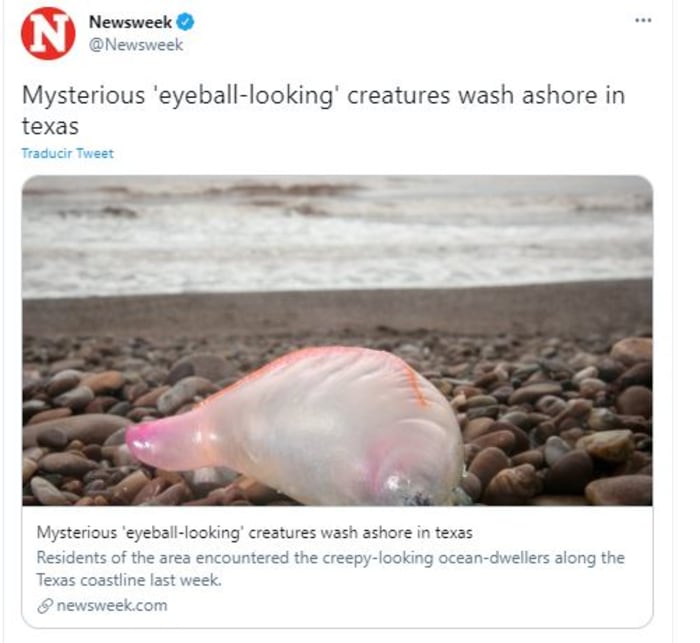This screenshot has width=700, height=643.
Task: Open the Newsweek display name profile link
Action: pyautogui.click(x=130, y=22)
